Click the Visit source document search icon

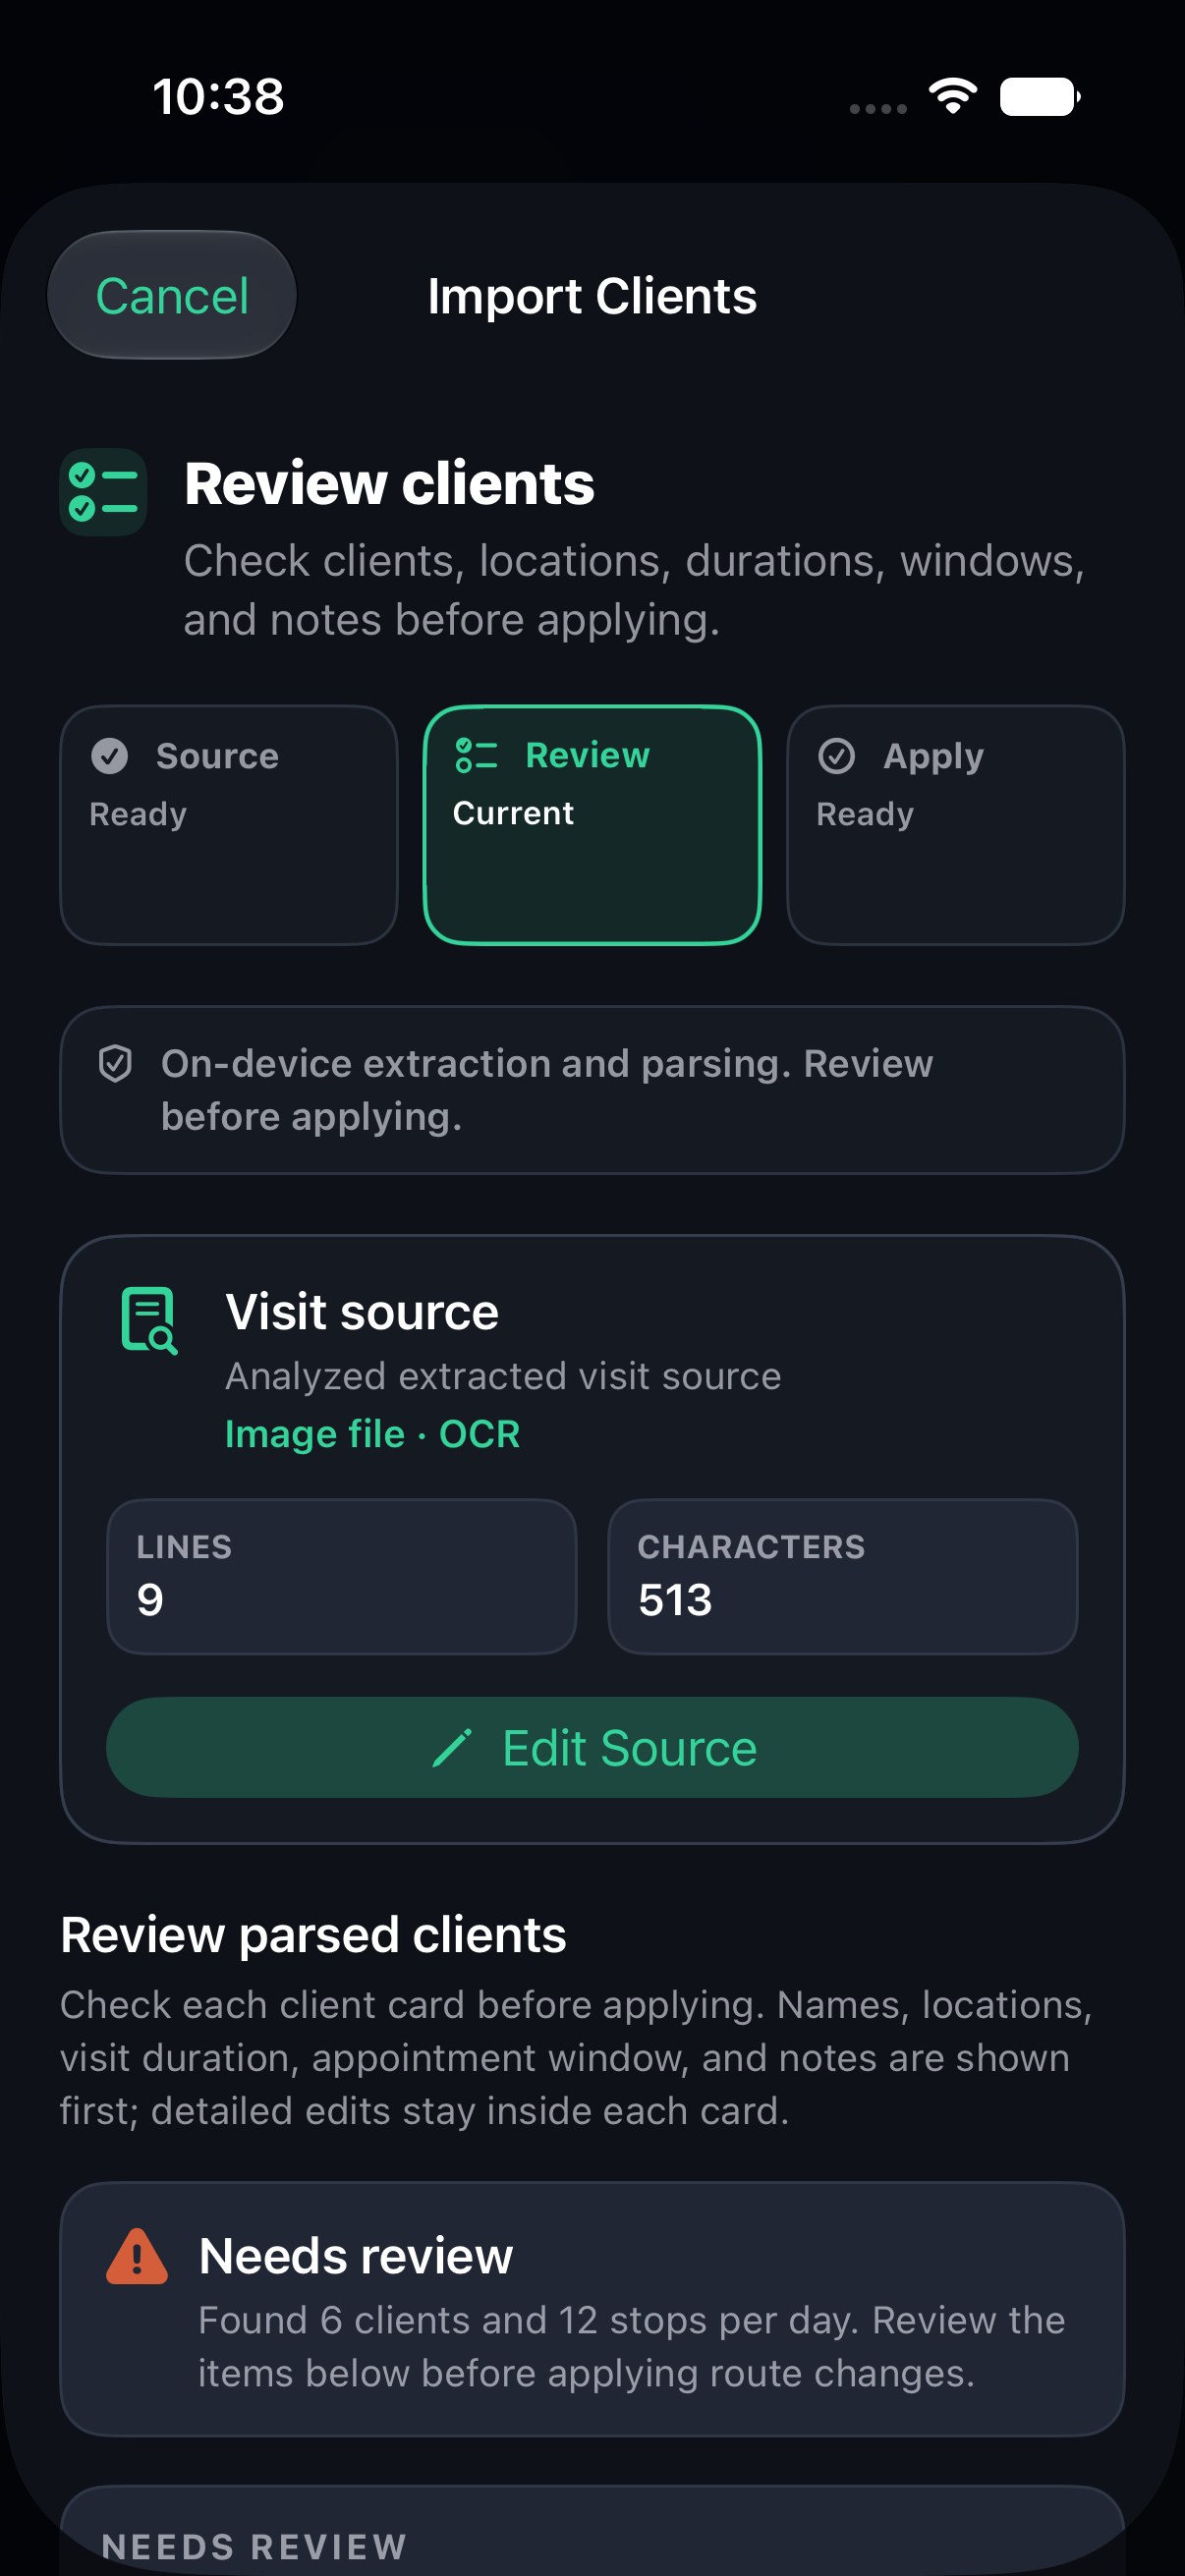tap(149, 1321)
